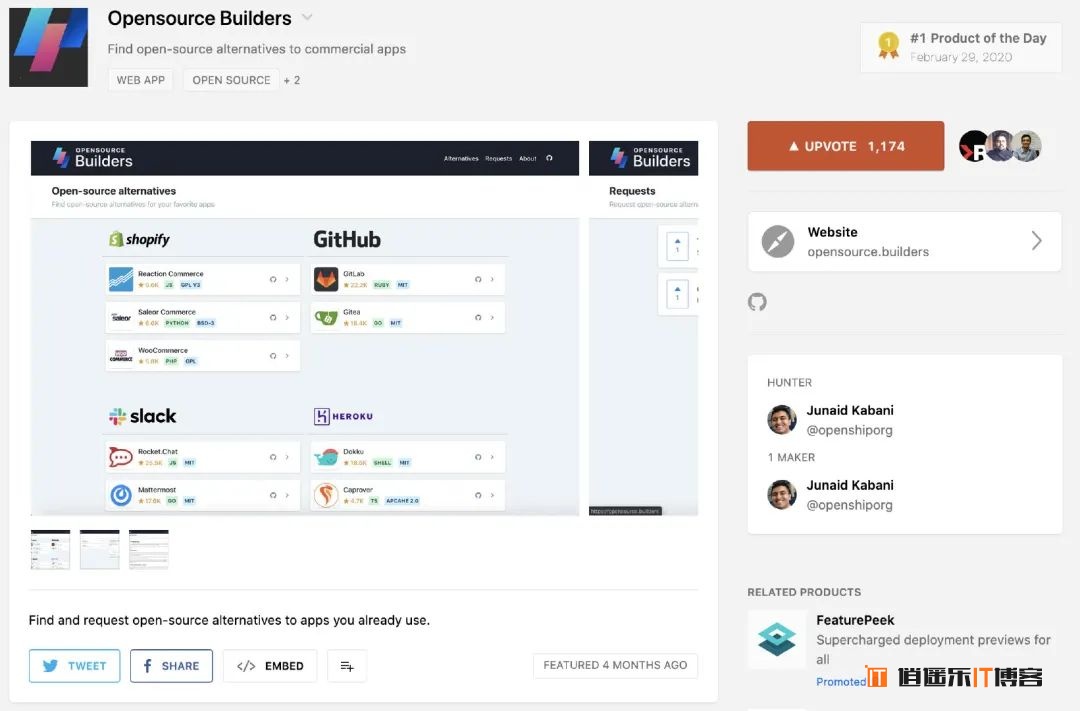Upvote the product with the UPVOTE button

click(846, 146)
